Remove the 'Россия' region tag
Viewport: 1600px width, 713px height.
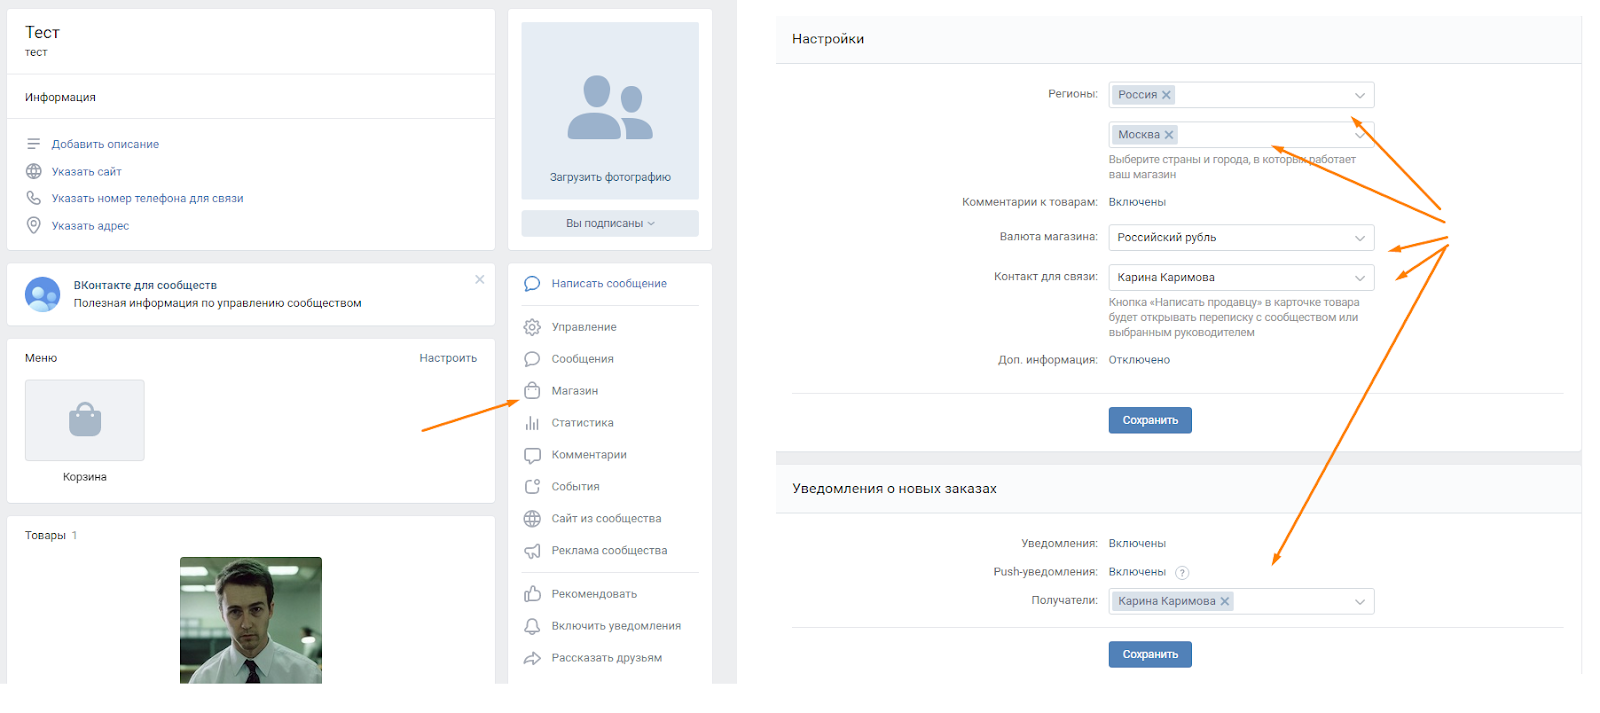pyautogui.click(x=1166, y=95)
